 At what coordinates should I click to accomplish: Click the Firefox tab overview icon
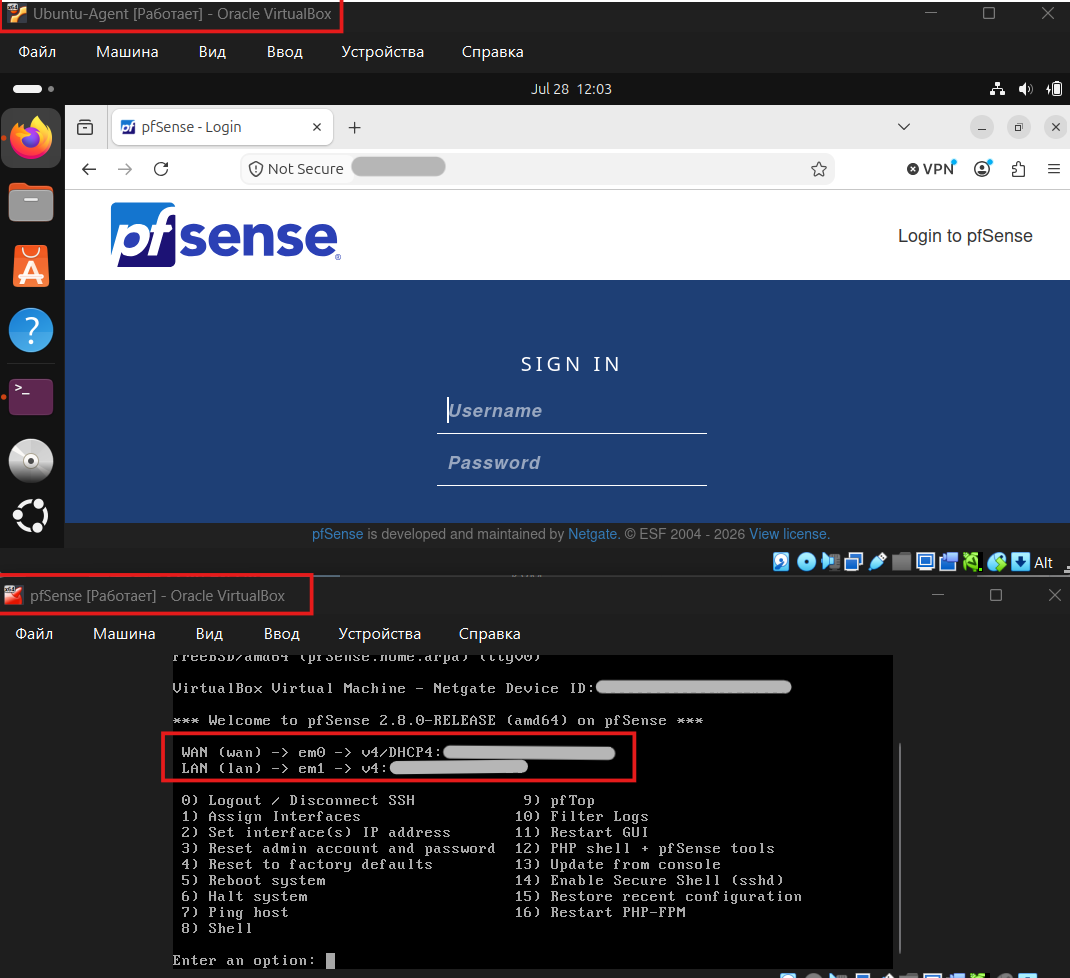point(85,127)
